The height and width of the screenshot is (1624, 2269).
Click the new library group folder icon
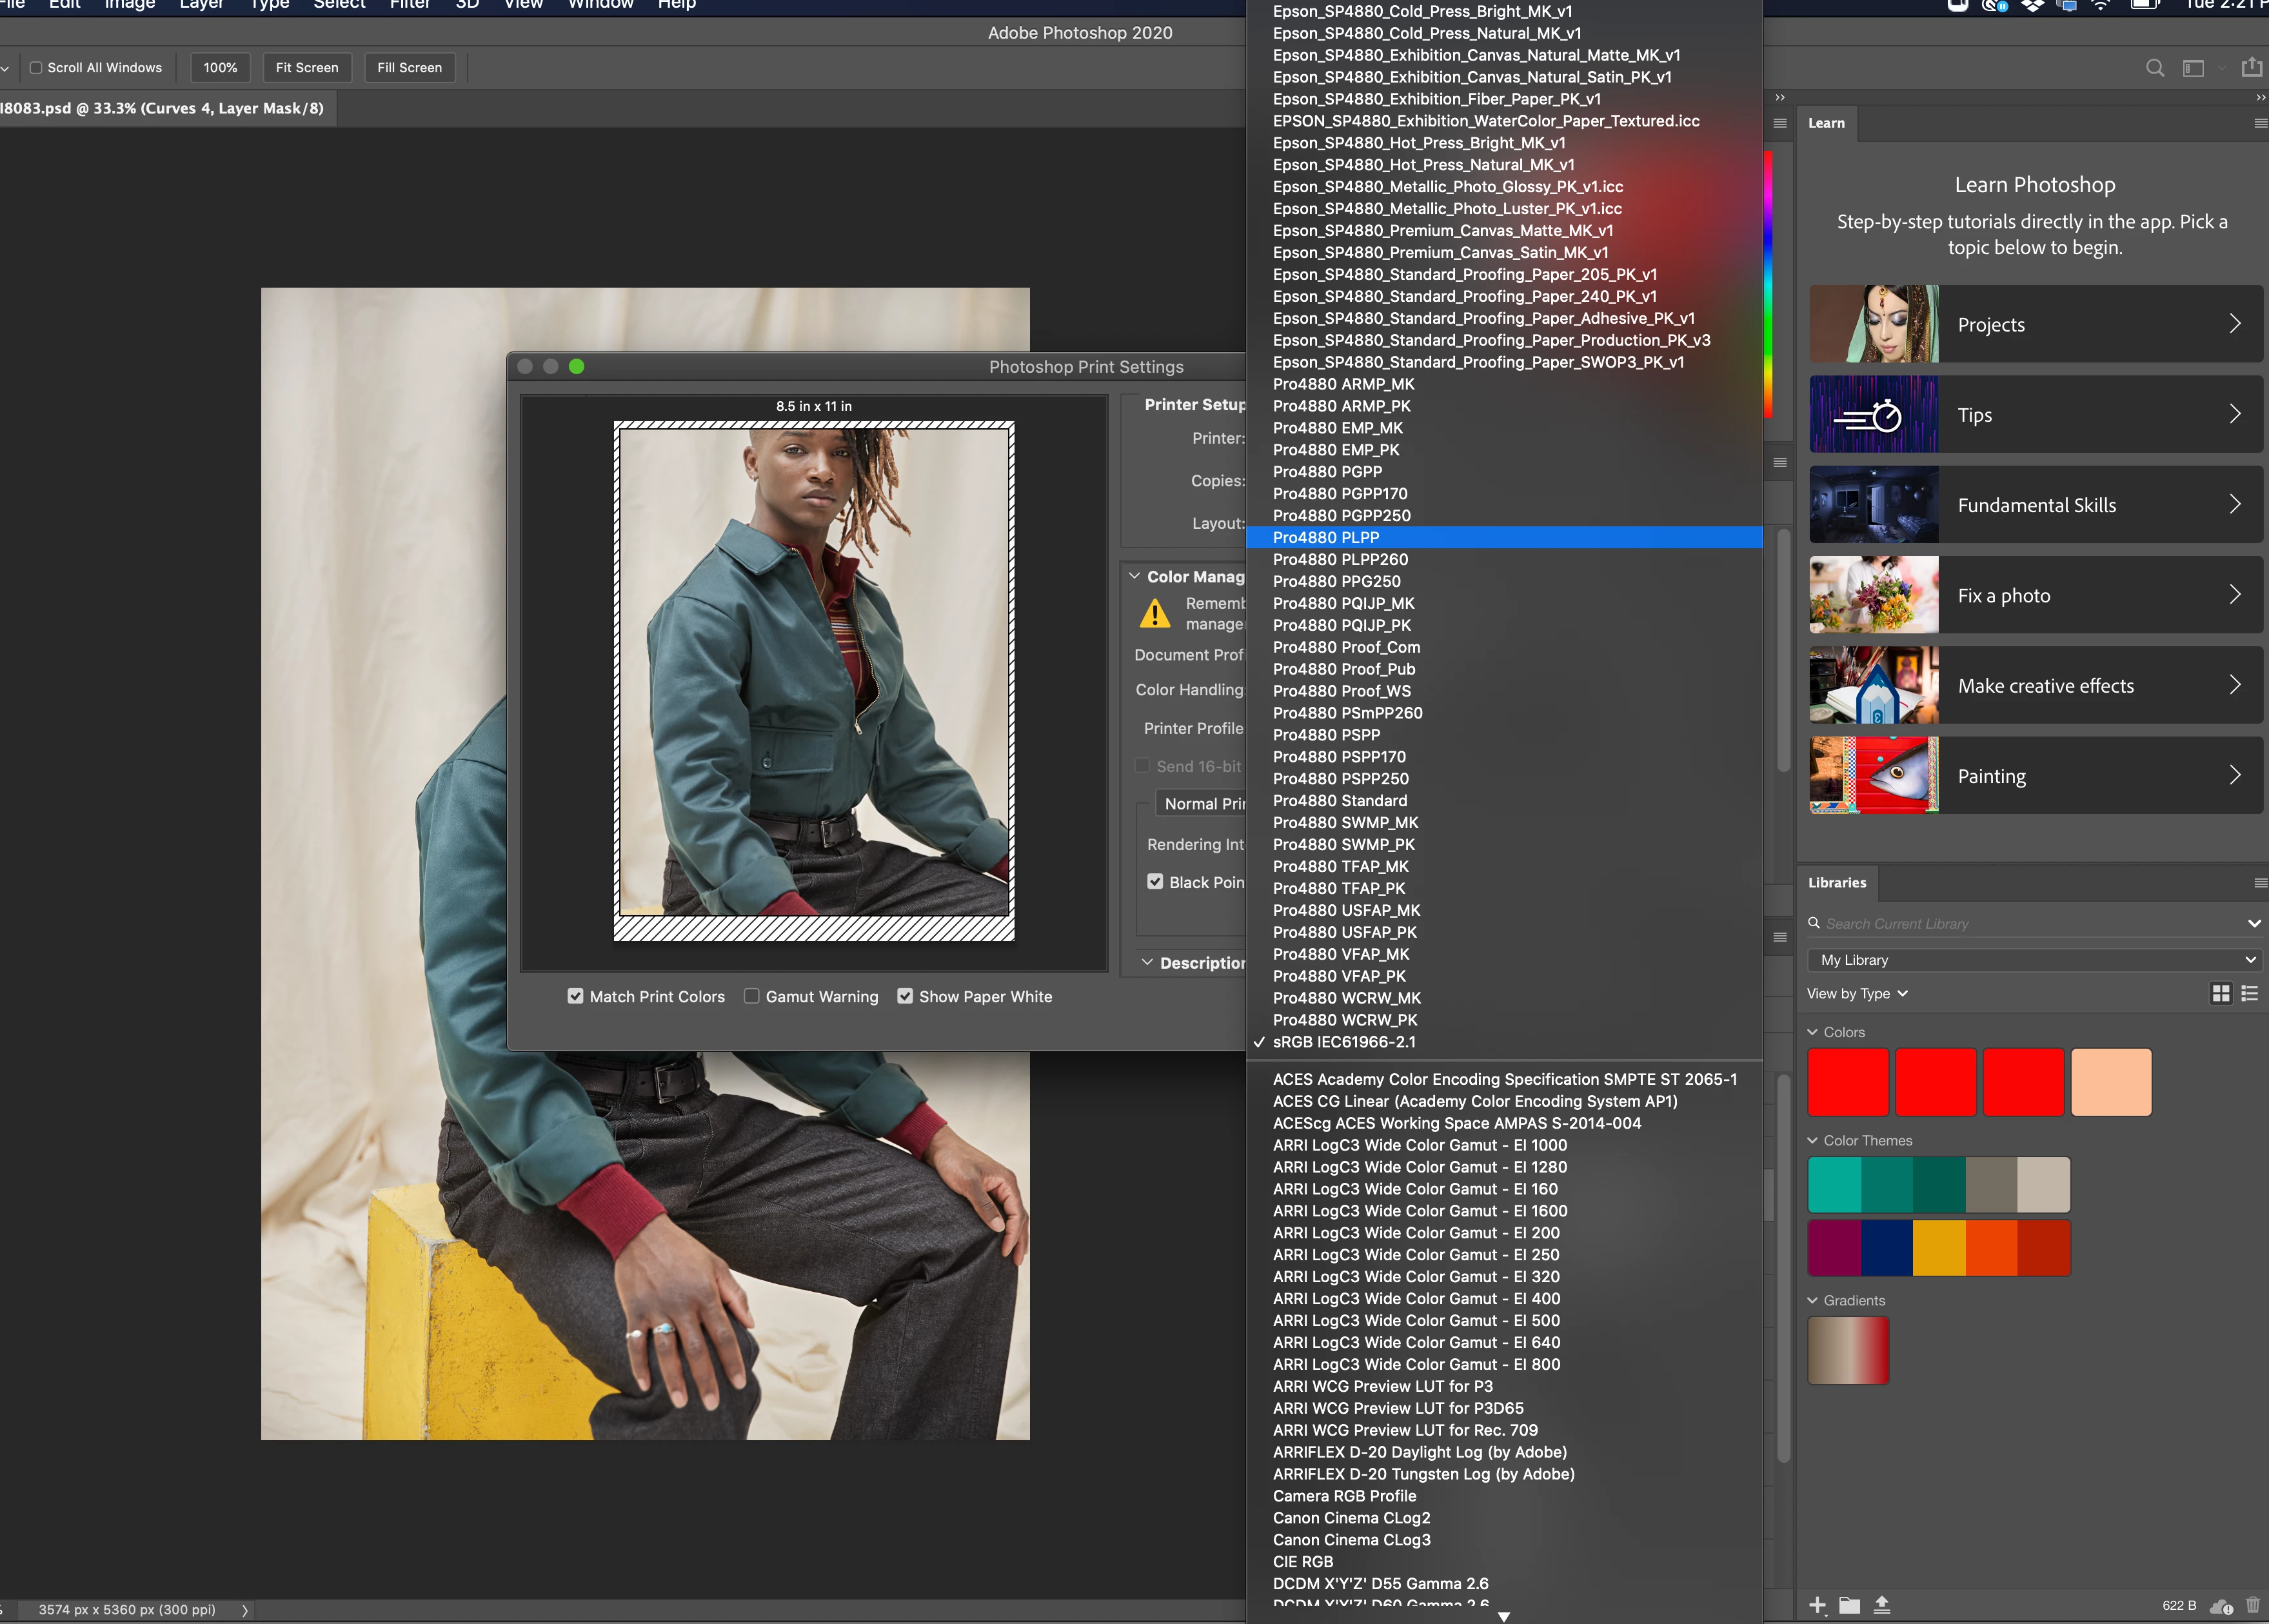(x=1849, y=1605)
